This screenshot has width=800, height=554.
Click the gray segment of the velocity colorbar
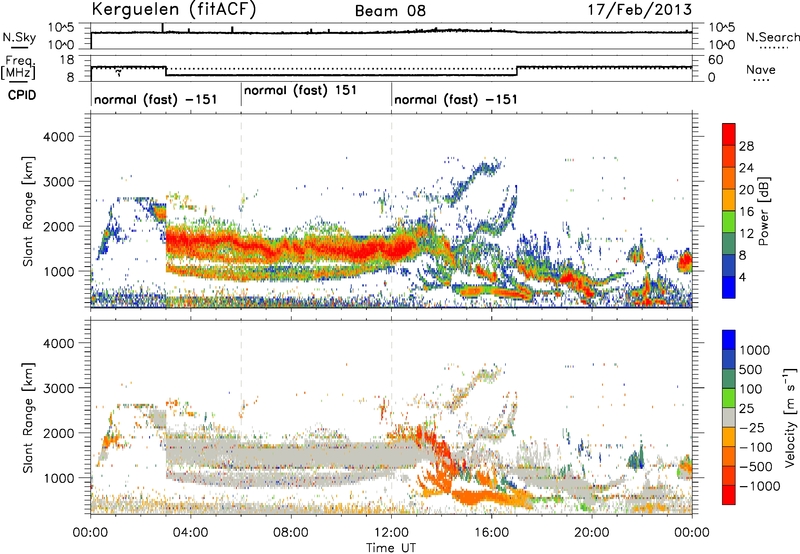[x=729, y=417]
